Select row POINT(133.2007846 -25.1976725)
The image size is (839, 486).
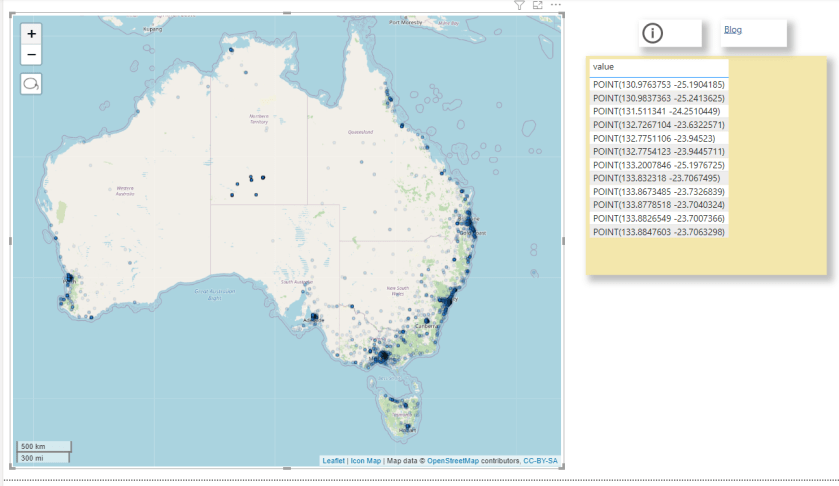coord(658,165)
